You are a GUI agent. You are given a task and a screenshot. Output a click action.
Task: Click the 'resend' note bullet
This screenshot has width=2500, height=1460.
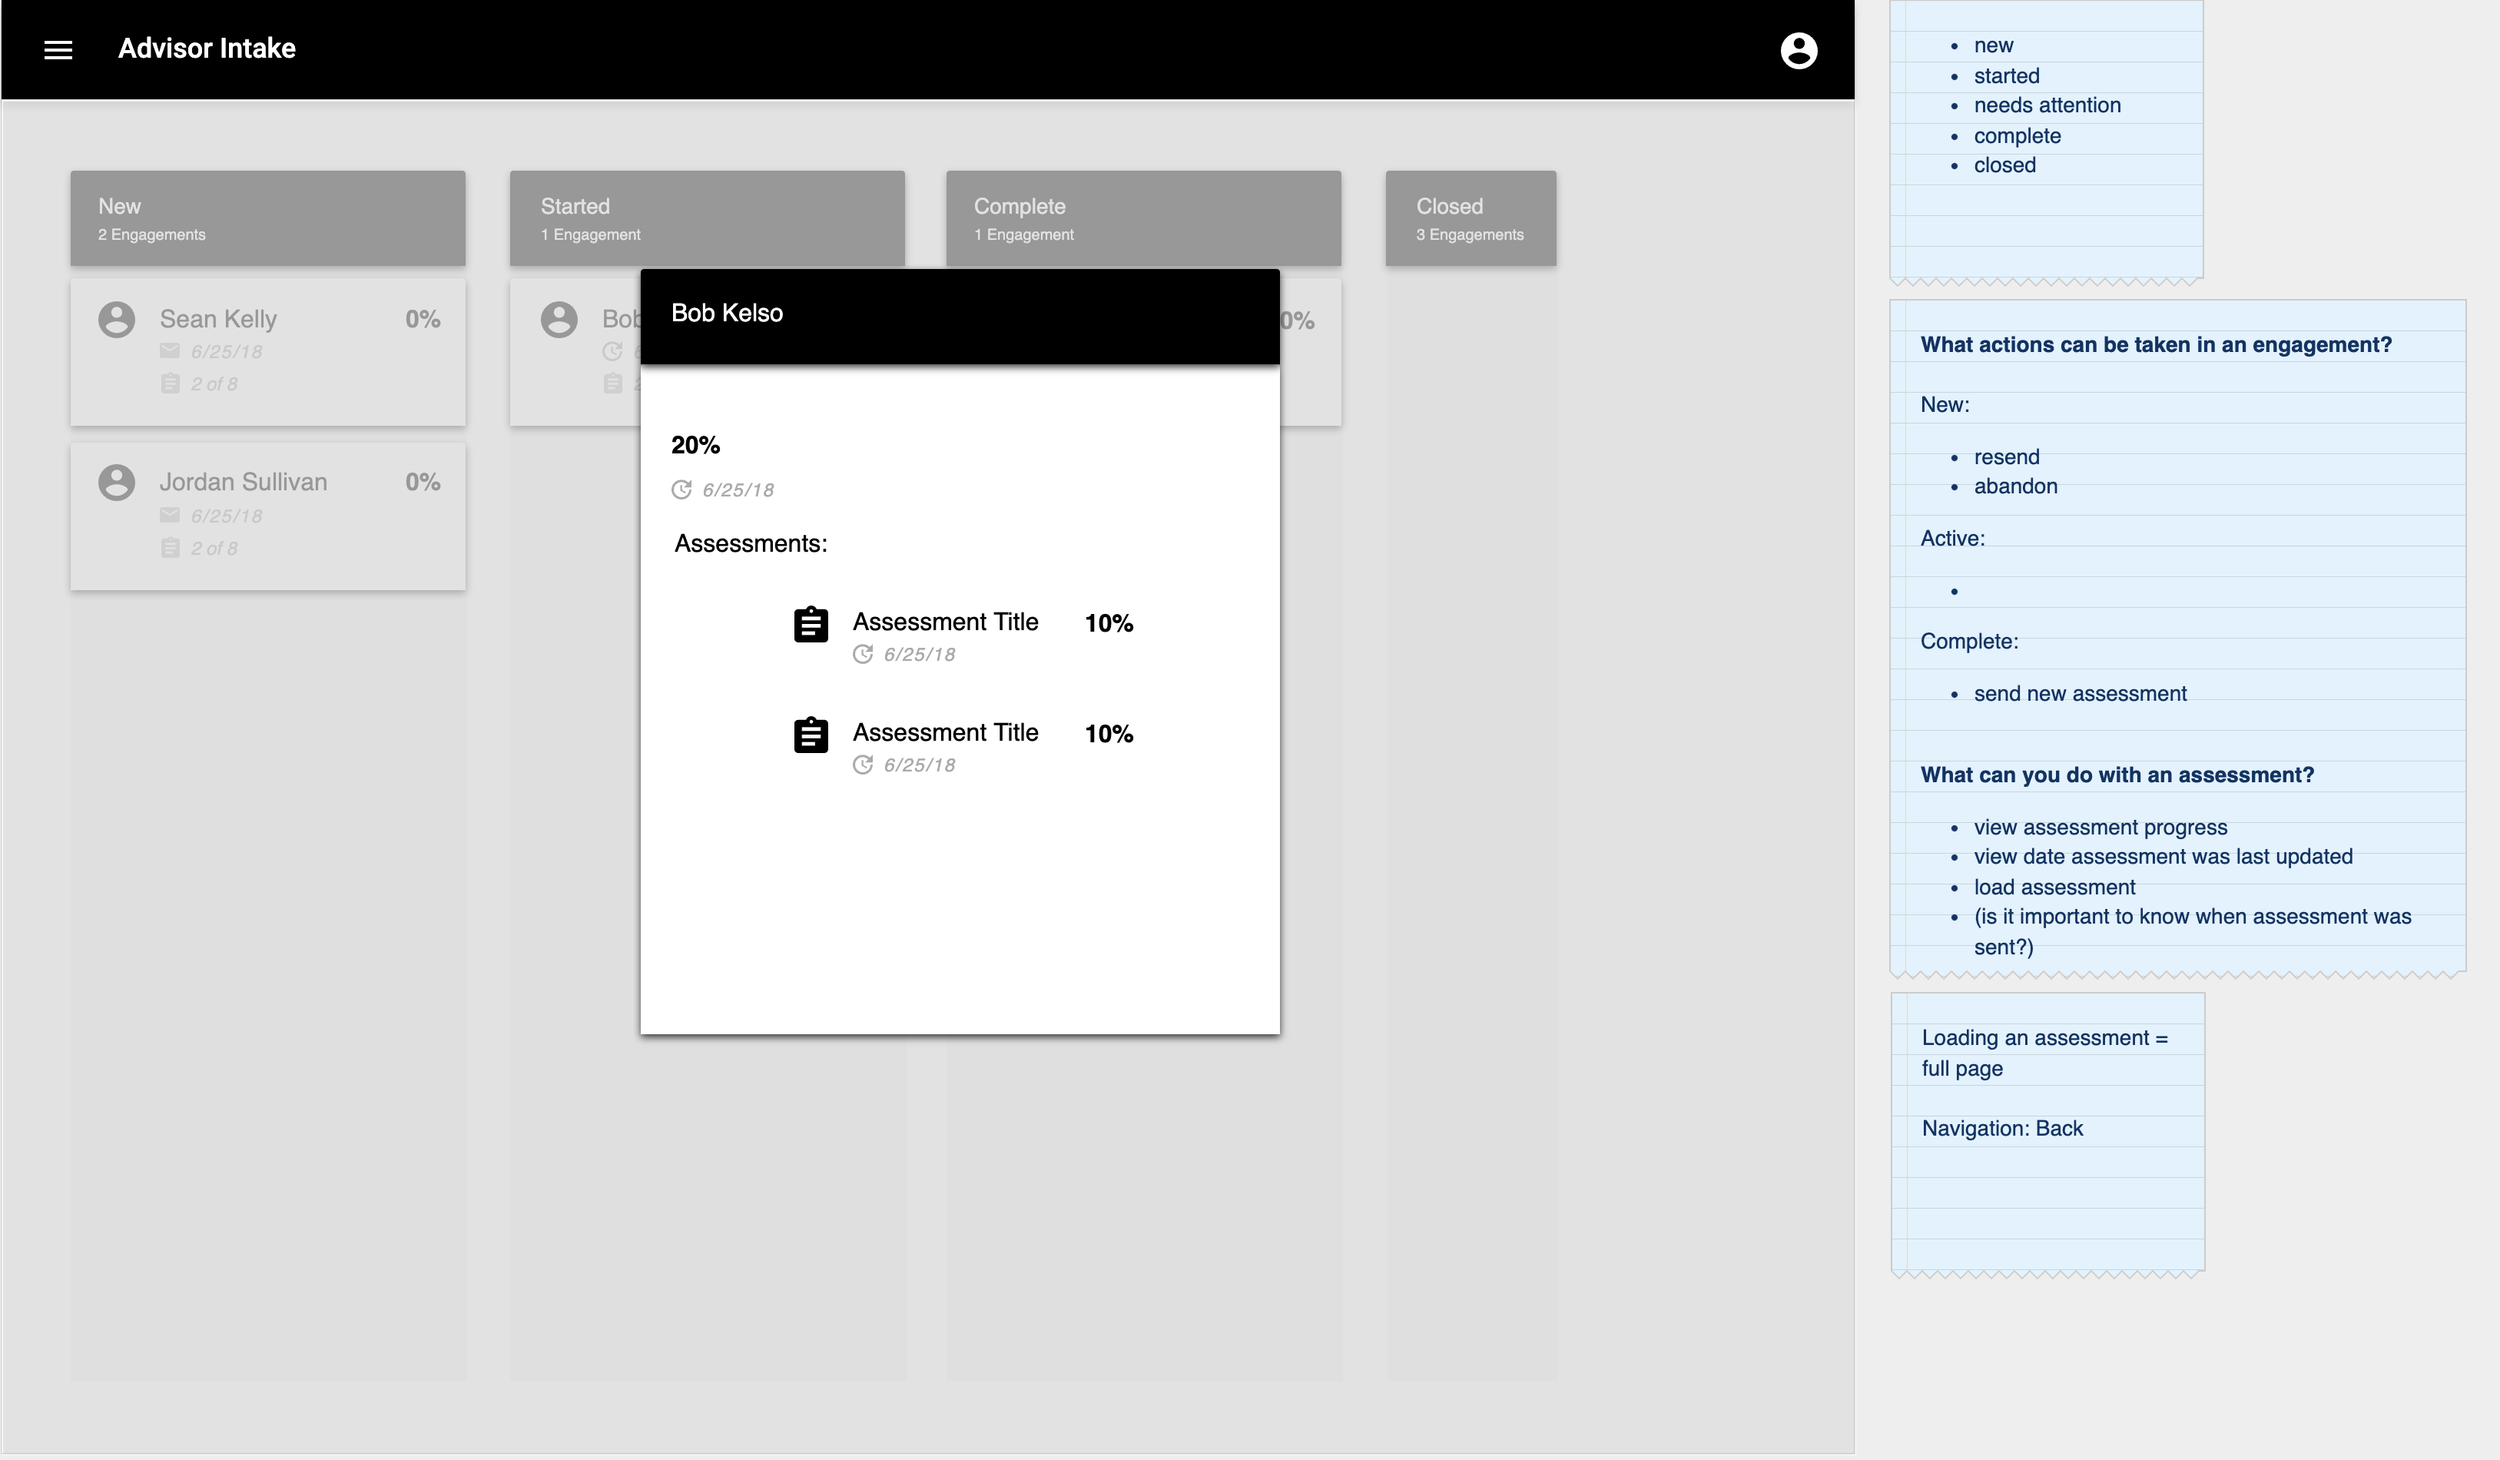tap(2006, 457)
